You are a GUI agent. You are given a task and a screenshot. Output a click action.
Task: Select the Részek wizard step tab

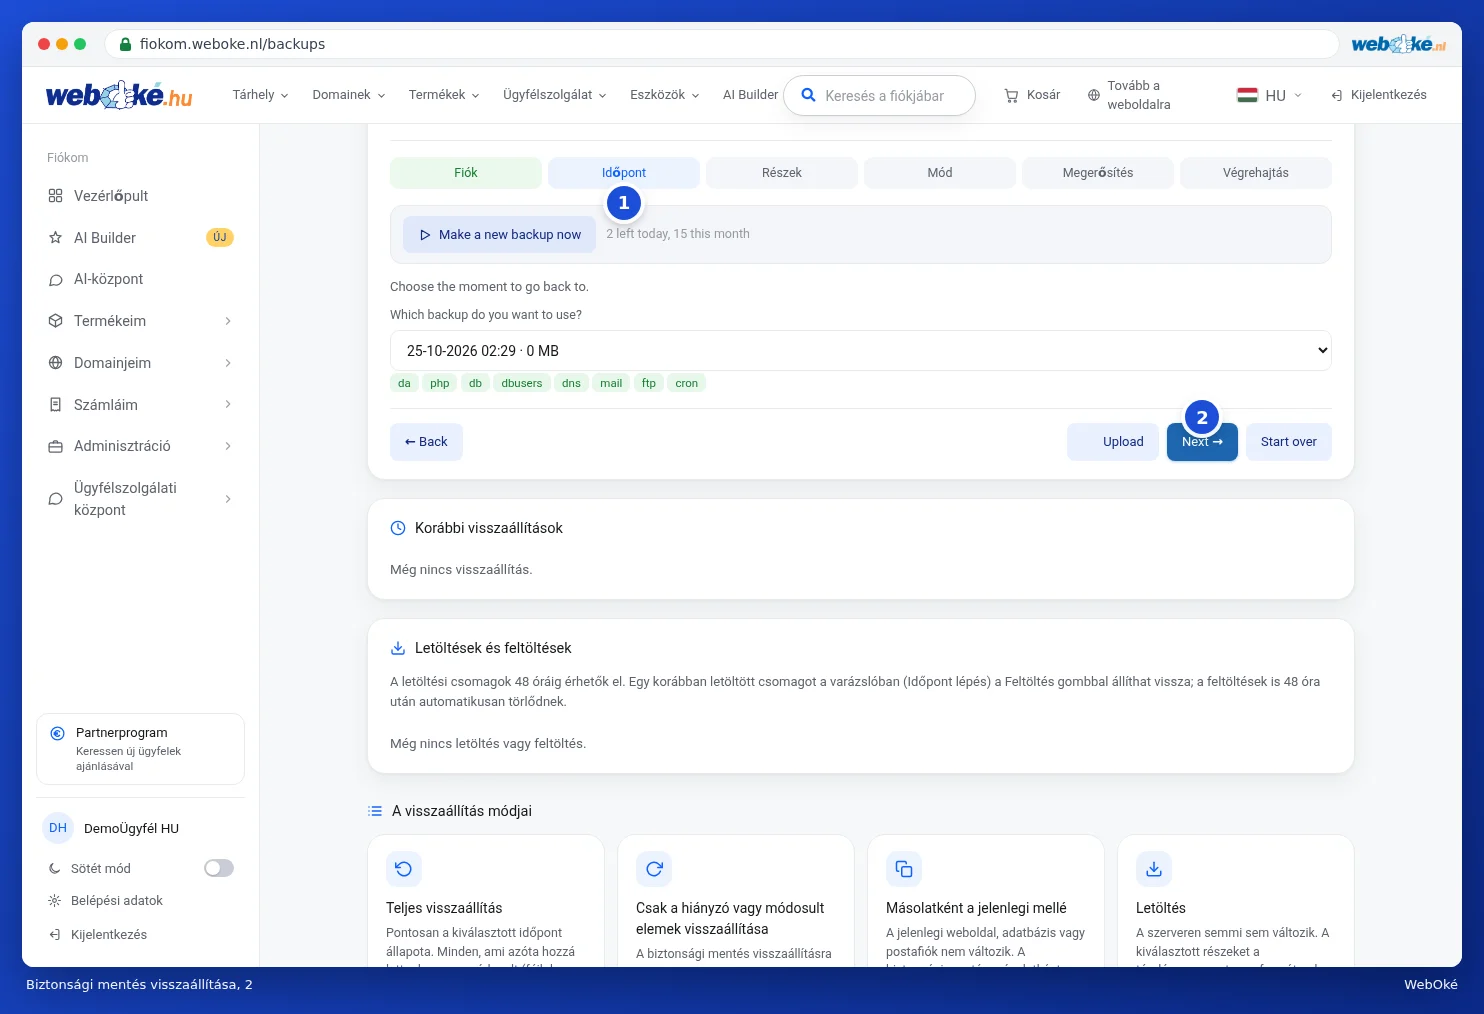tap(782, 173)
